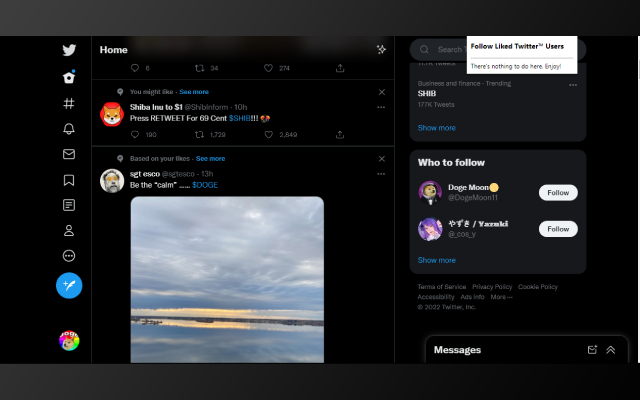The width and height of the screenshot is (640, 400).
Task: Click 'Follow Liked Twitter Users' popup title
Action: (x=517, y=46)
